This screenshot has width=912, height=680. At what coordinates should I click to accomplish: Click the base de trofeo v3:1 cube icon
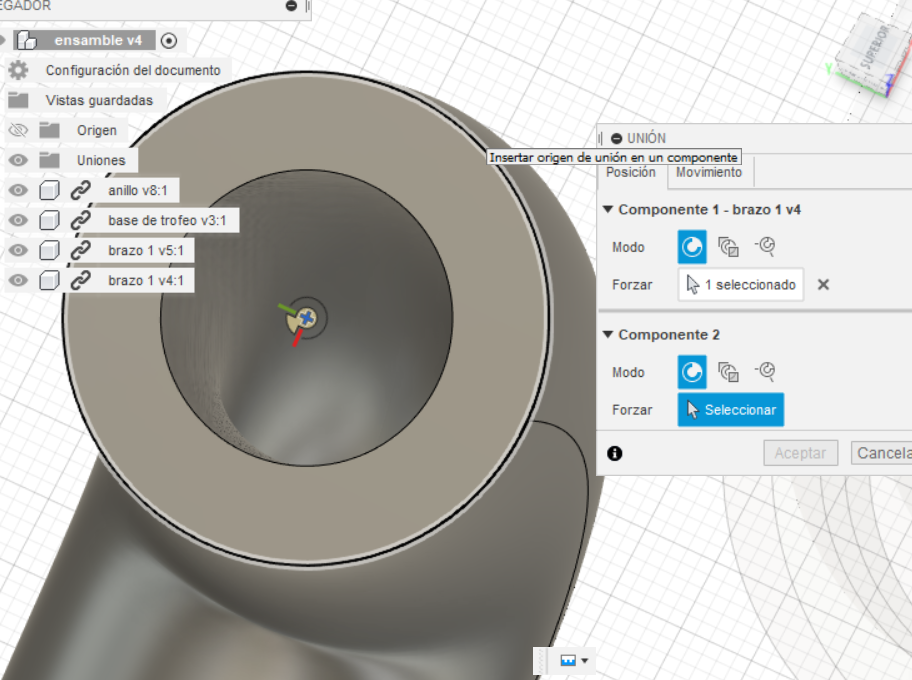[x=49, y=220]
